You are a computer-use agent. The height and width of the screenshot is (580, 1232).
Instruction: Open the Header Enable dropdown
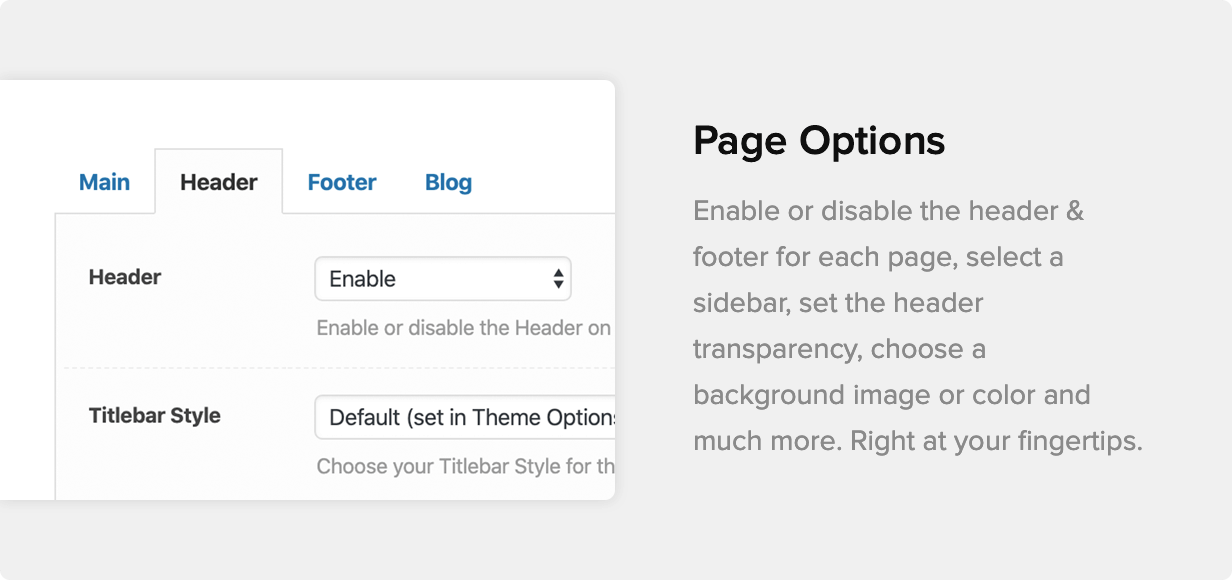(442, 279)
